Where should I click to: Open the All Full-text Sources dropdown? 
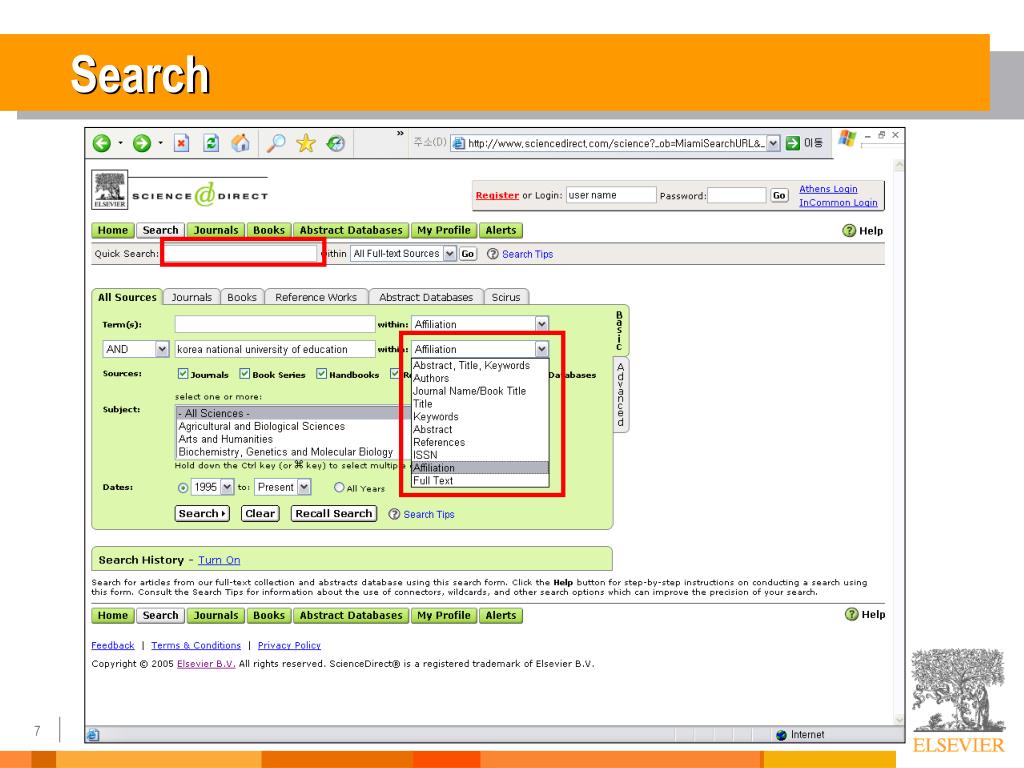click(449, 253)
